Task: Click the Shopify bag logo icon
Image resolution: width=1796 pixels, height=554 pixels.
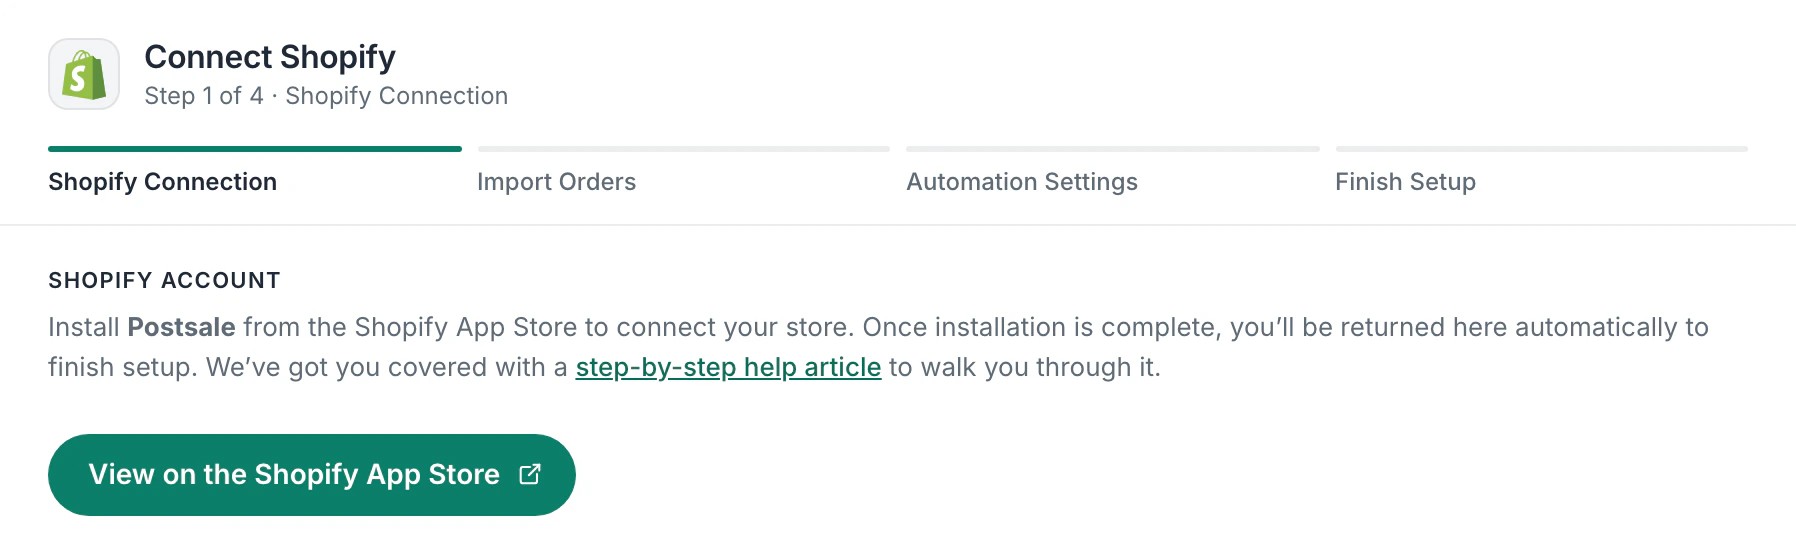Action: click(84, 75)
